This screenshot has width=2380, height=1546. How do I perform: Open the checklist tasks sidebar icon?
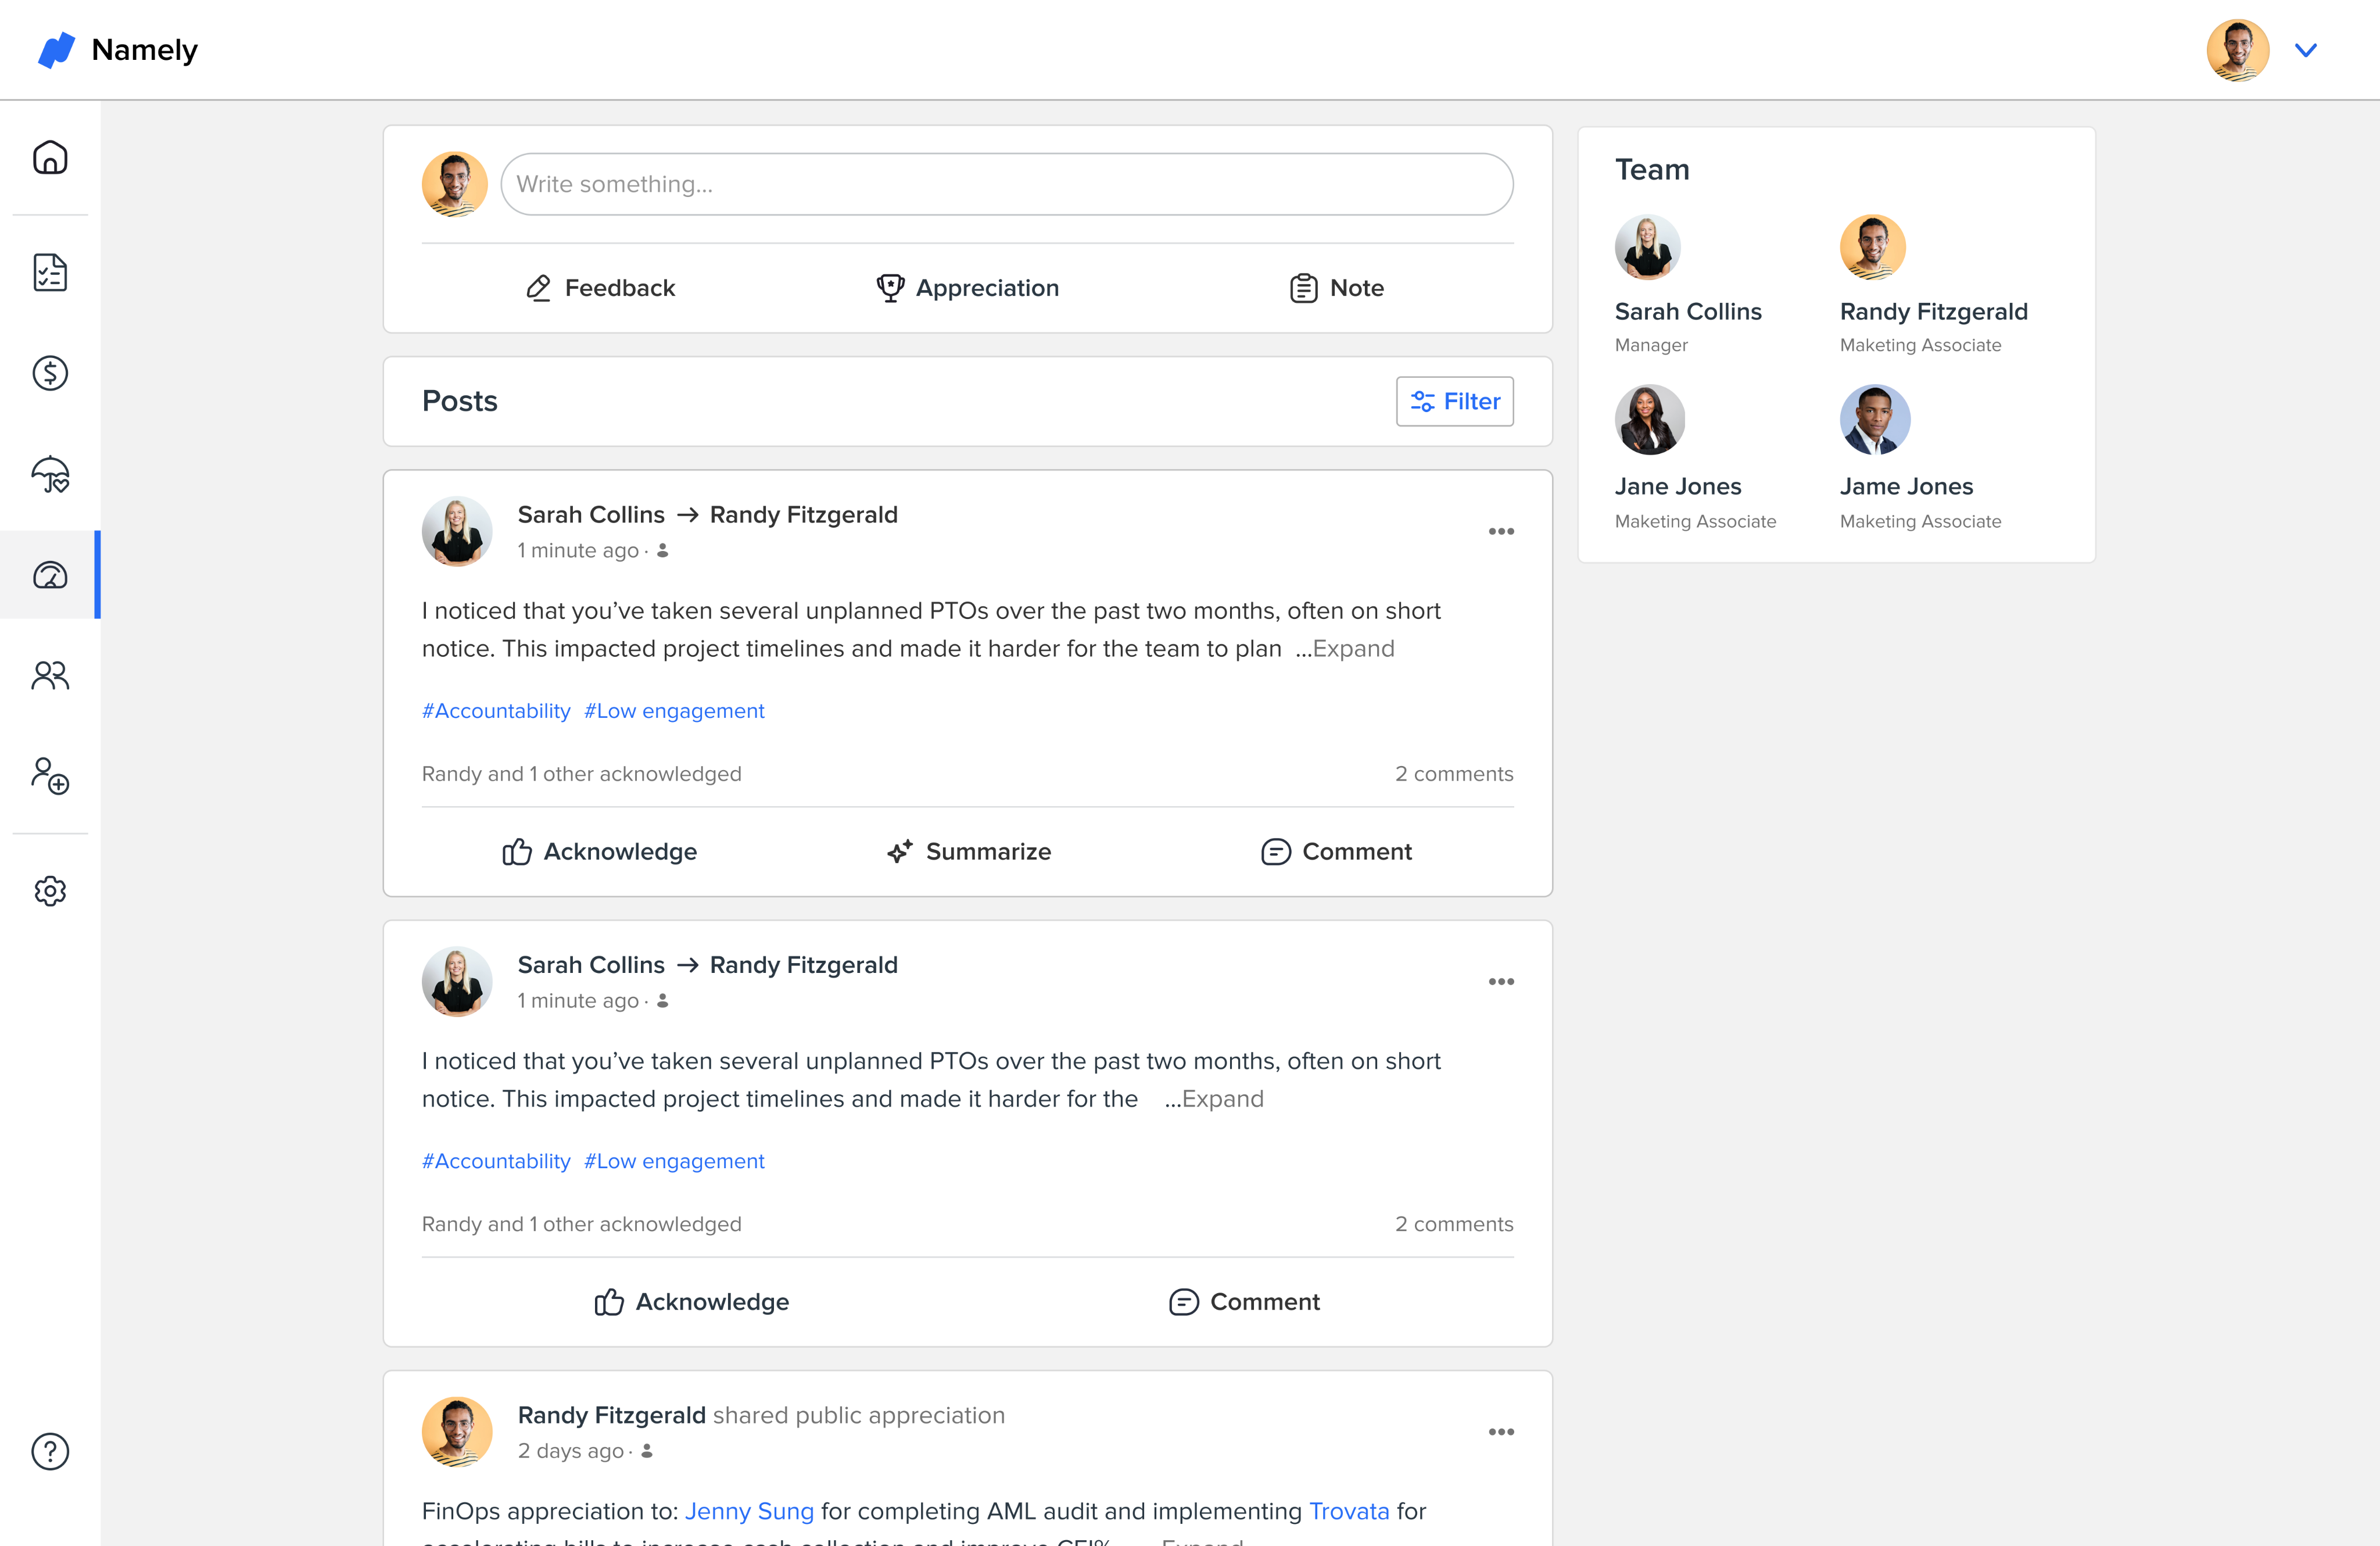tap(50, 272)
